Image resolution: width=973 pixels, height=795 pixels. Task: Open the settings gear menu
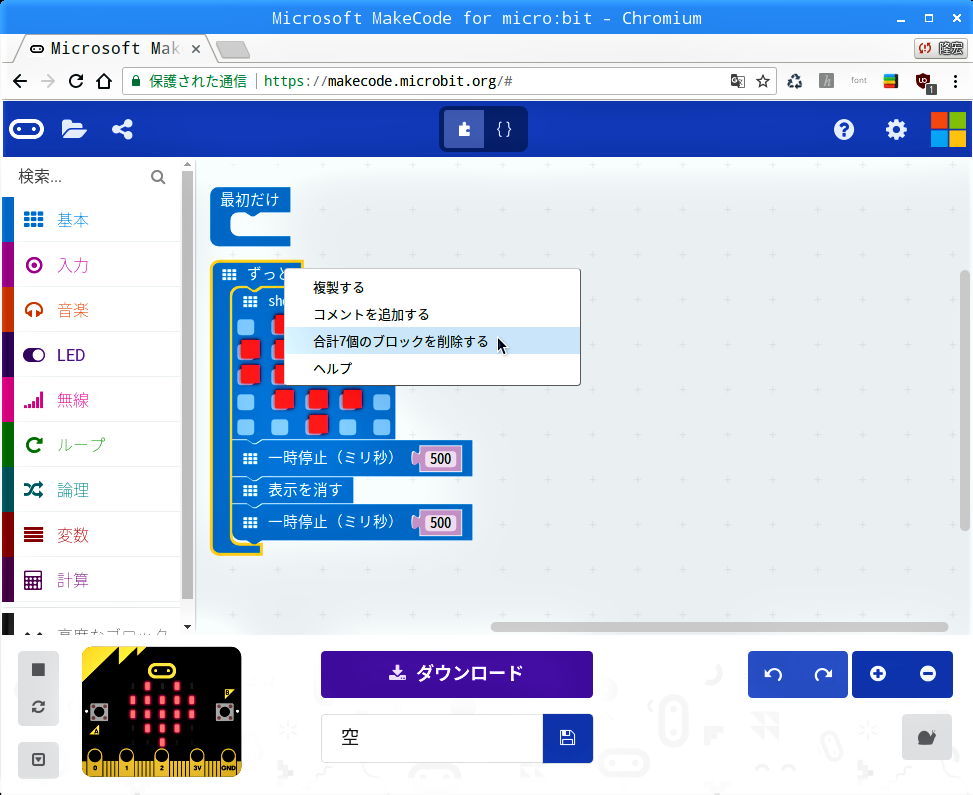coord(896,129)
